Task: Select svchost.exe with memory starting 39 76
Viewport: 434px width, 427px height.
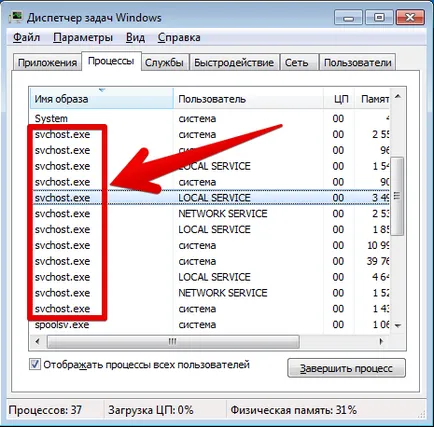Action: tap(62, 261)
